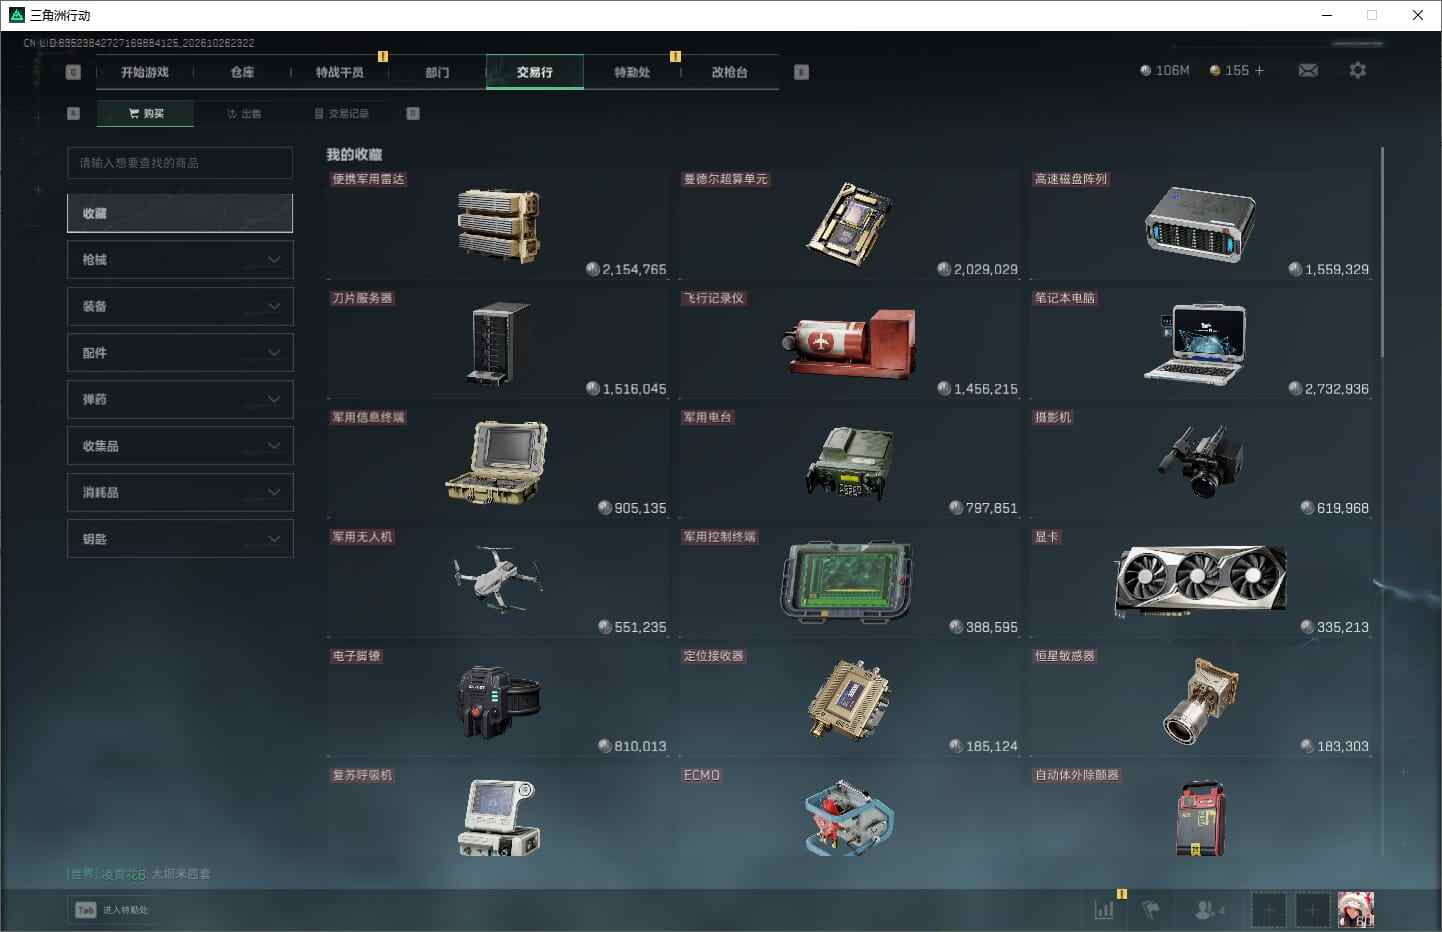Click the first empty squad slot plus
This screenshot has height=932, width=1442.
point(1269,910)
